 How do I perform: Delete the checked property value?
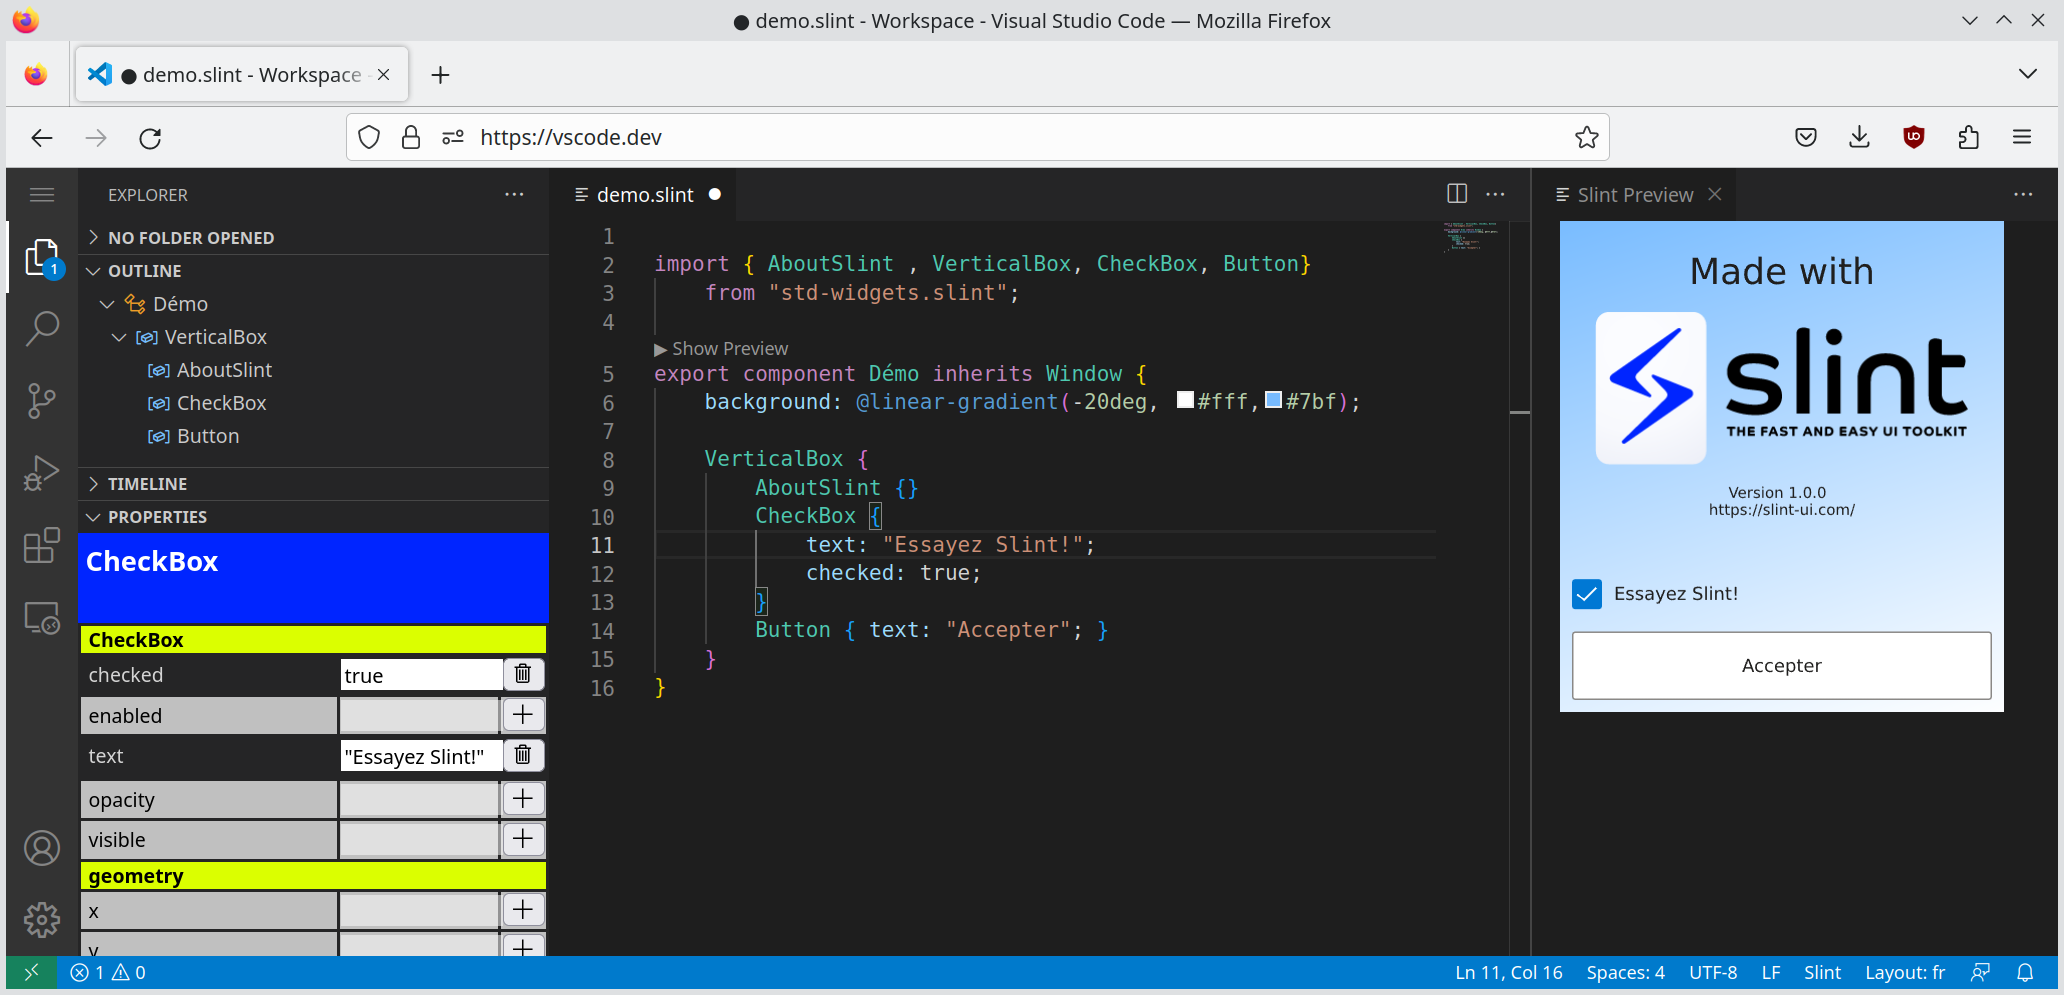tap(523, 674)
